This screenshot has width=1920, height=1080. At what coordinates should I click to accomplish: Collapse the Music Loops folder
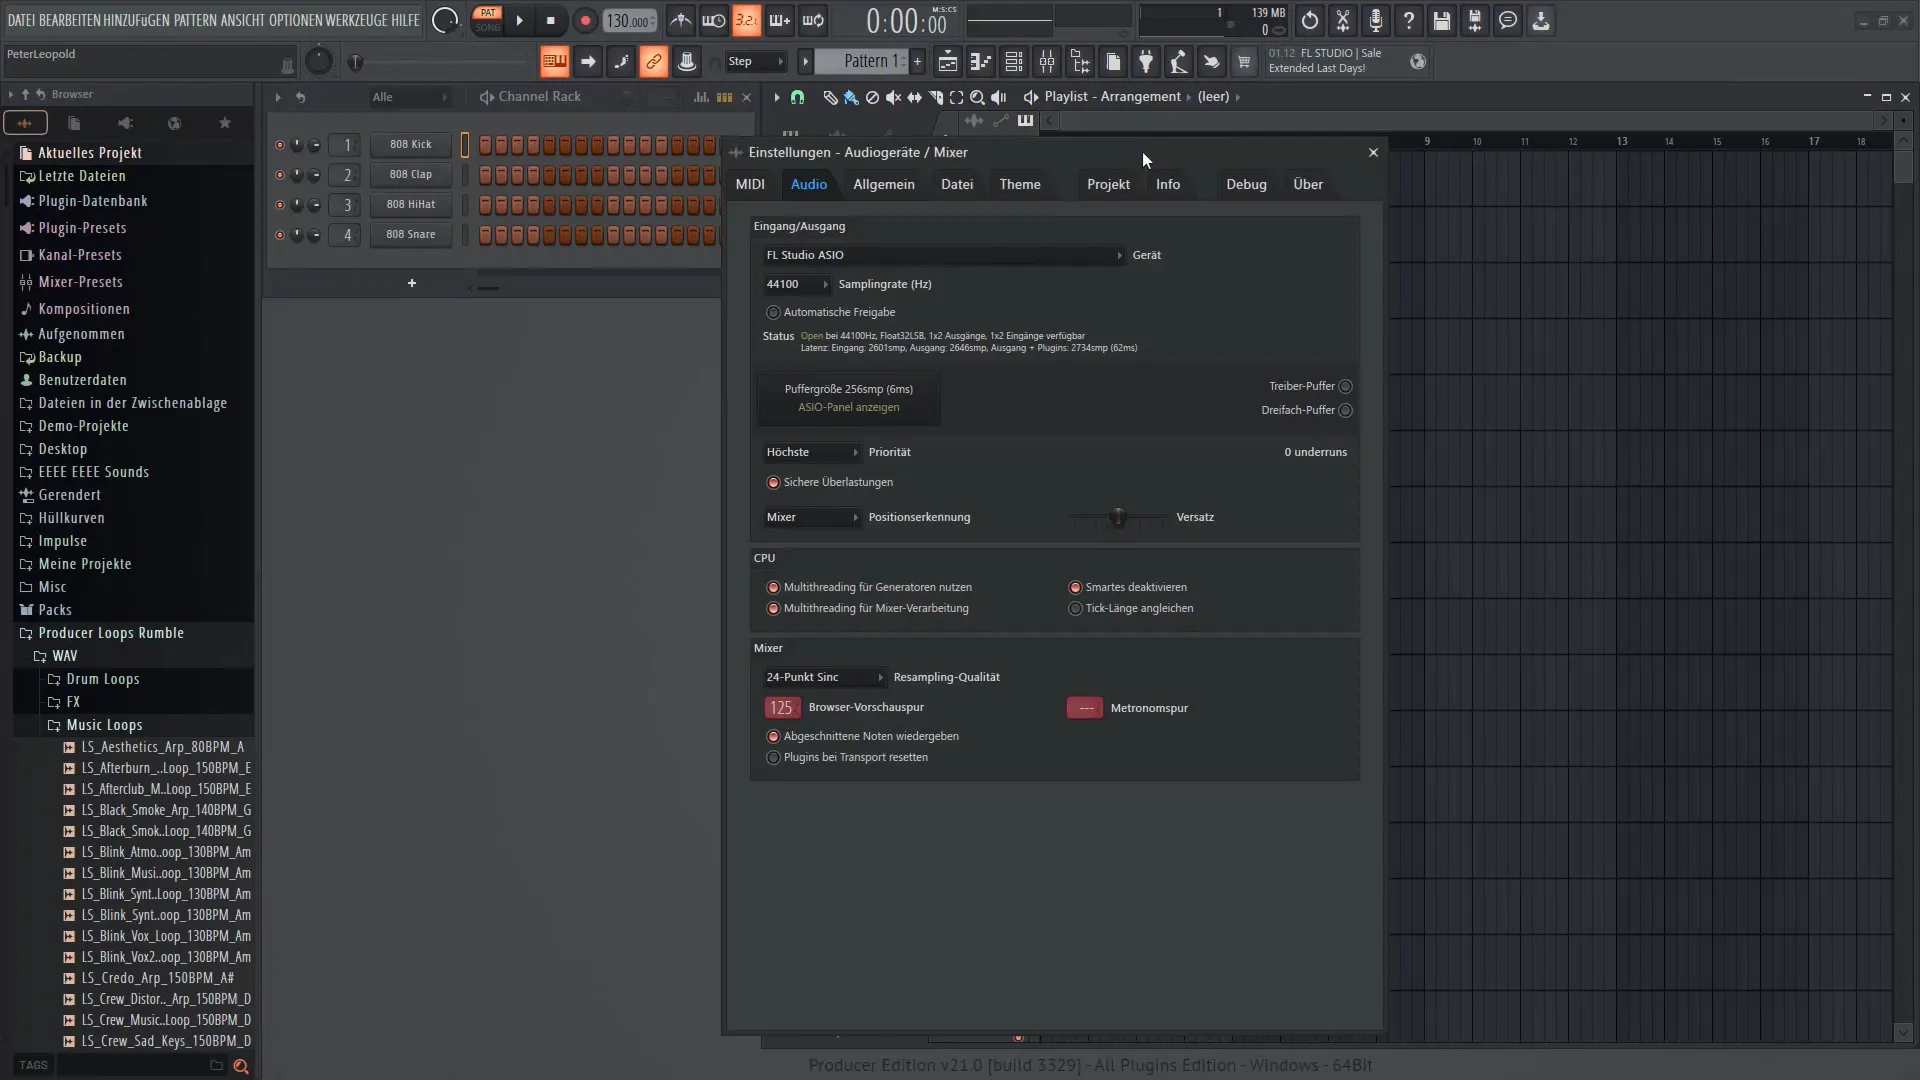104,725
